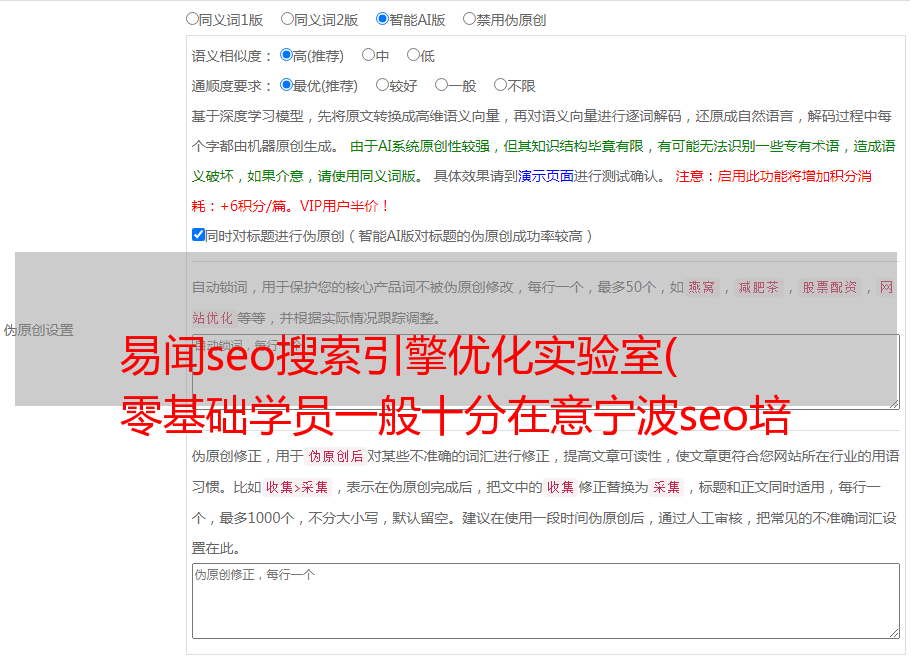Click the 收集>采集 example tag
The image size is (911, 658).
(297, 487)
